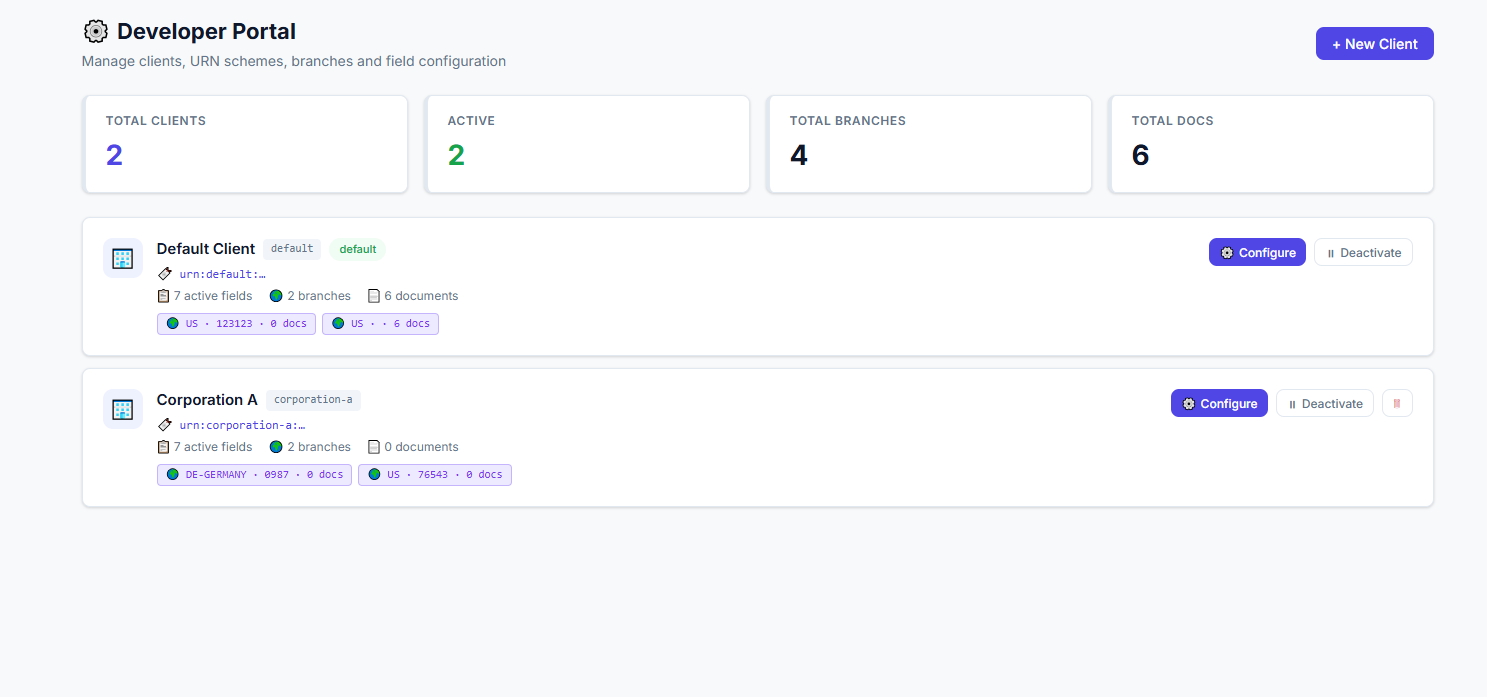The height and width of the screenshot is (697, 1487).
Task: Open the urn:corporation-a:… link
Action: (242, 425)
